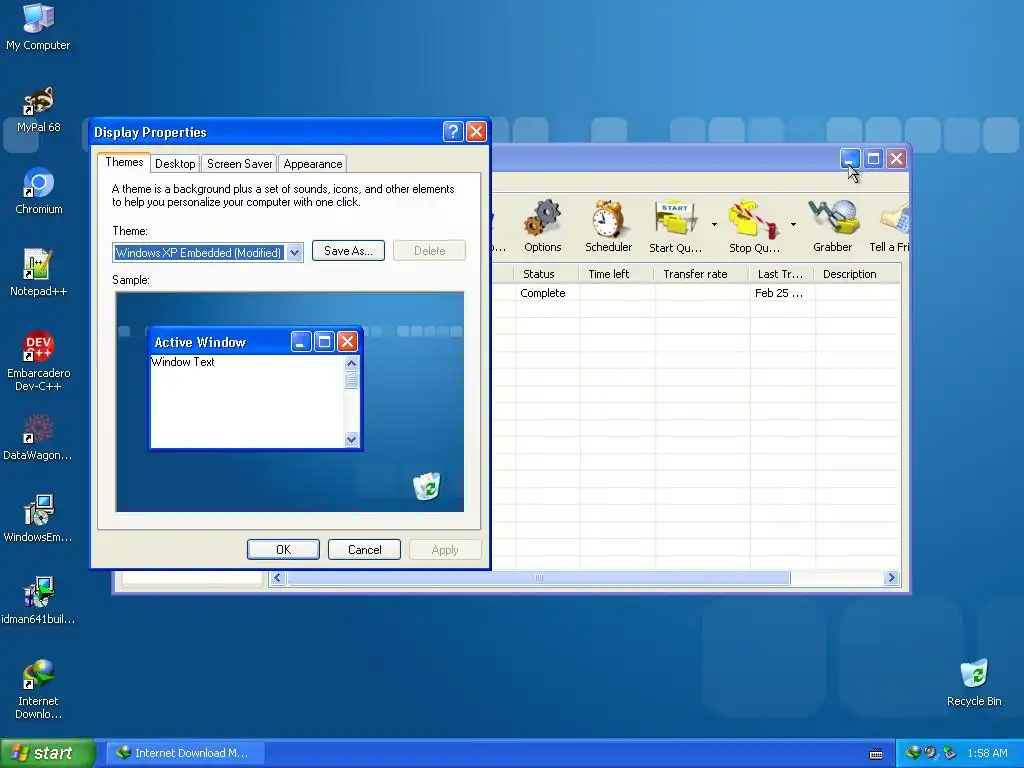Open the Theme combo box dropdown

[295, 253]
